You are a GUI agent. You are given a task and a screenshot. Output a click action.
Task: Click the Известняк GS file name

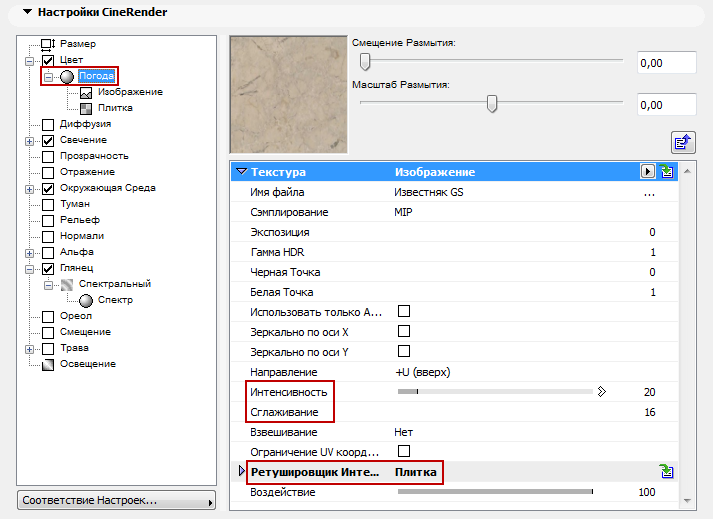point(428,192)
